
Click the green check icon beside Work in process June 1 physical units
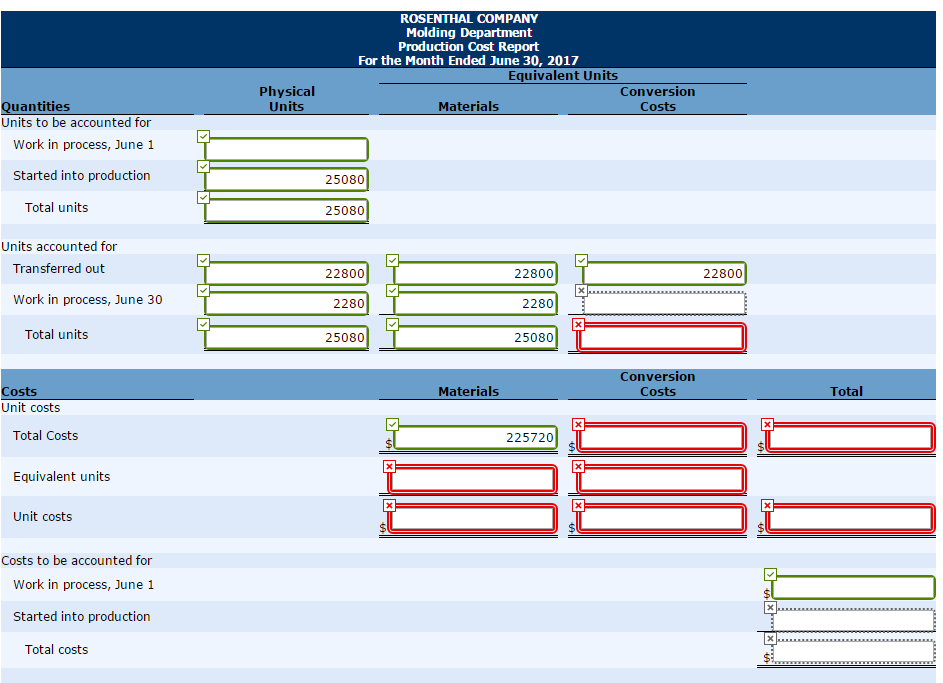204,136
